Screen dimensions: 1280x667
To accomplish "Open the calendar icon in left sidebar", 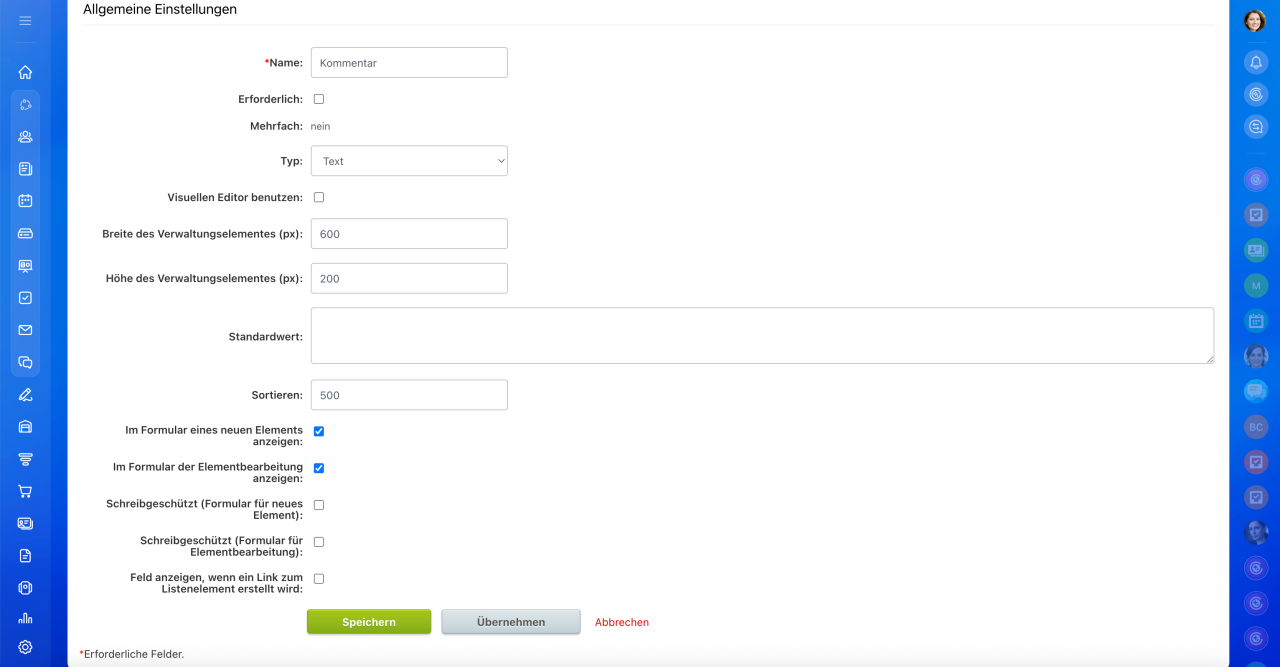I will 25,201.
